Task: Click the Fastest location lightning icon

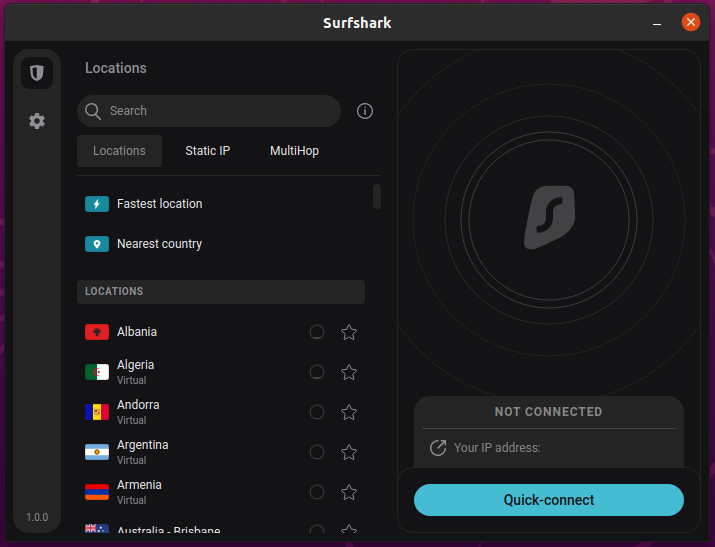Action: click(97, 204)
